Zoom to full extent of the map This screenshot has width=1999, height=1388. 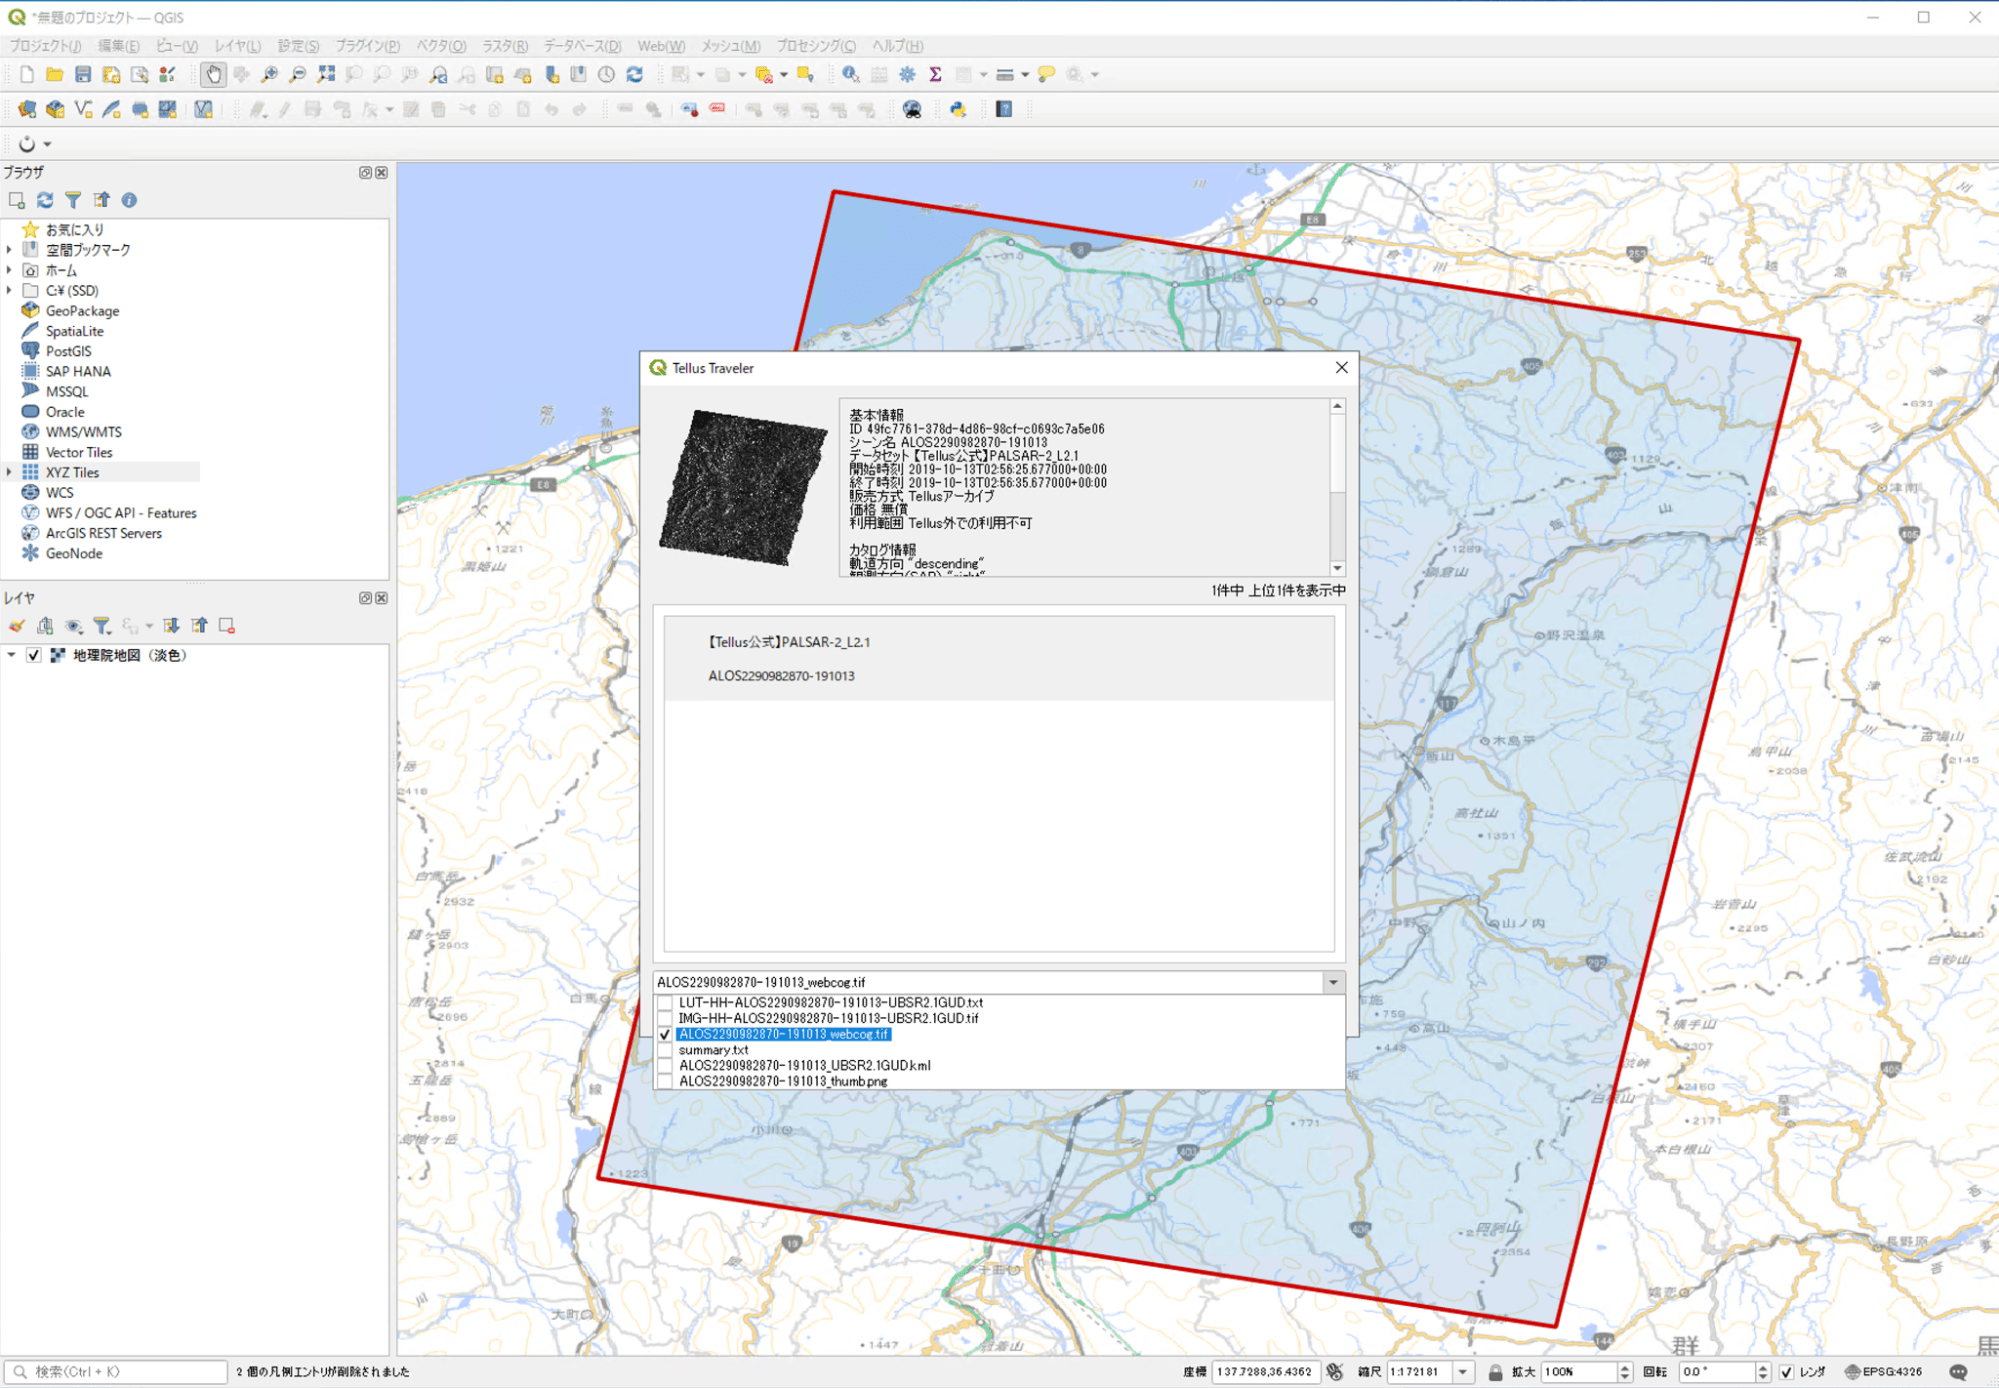(x=326, y=75)
